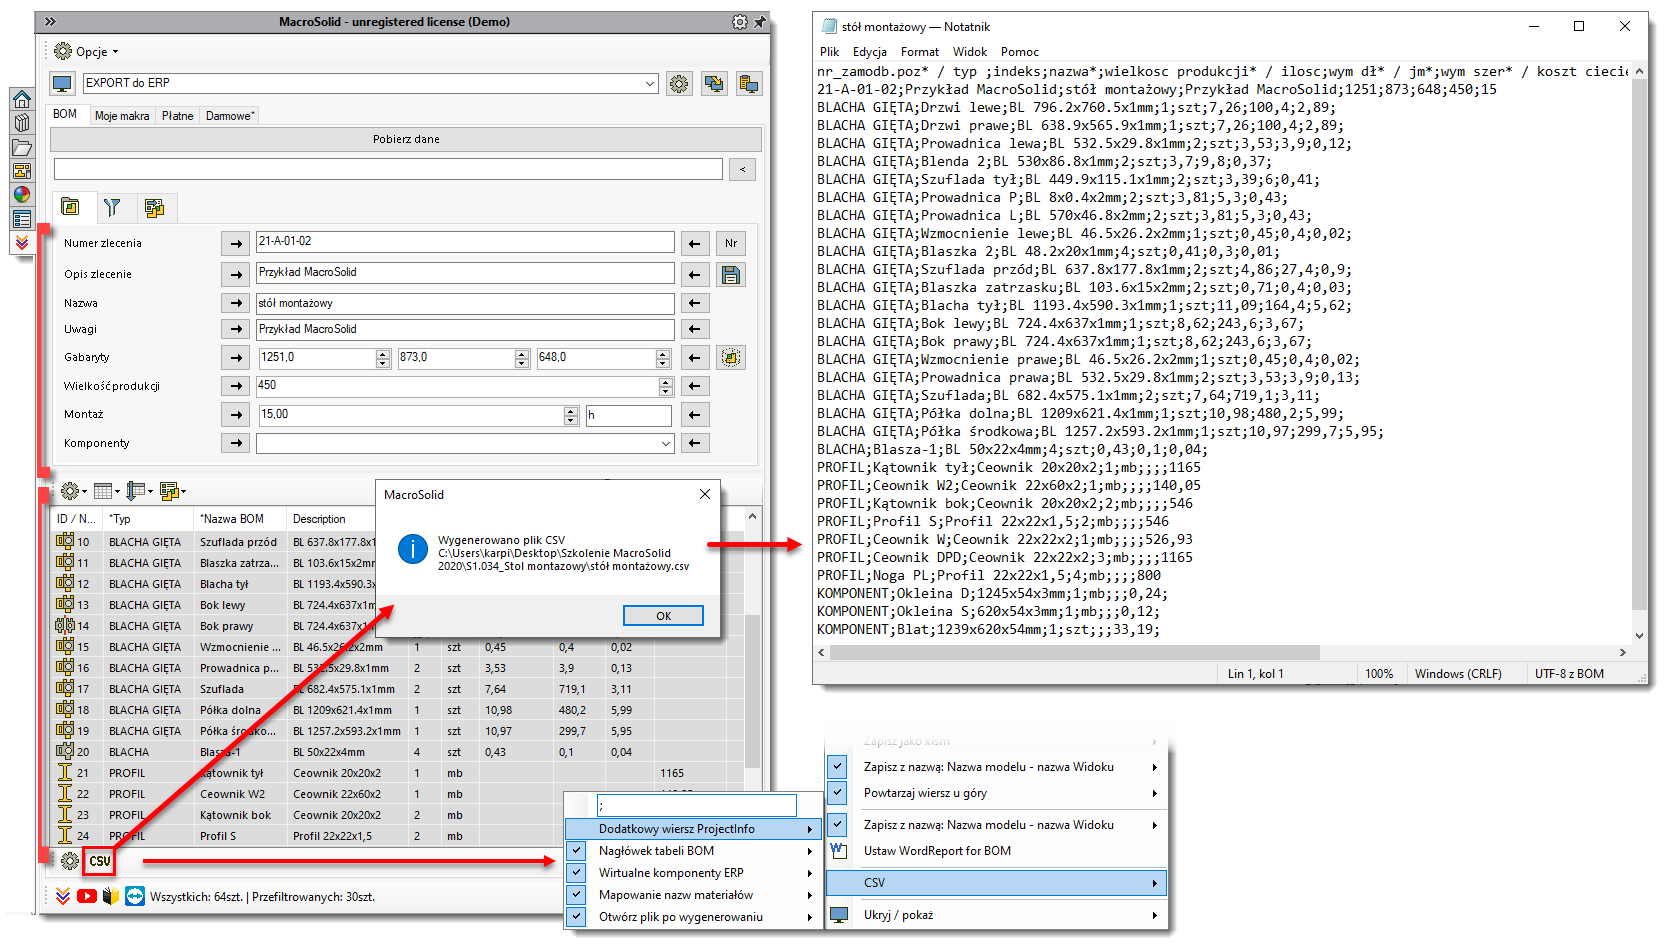Viewport: 1667px width, 946px height.
Task: Open the Home icon in the left sidebar
Action: 21,99
